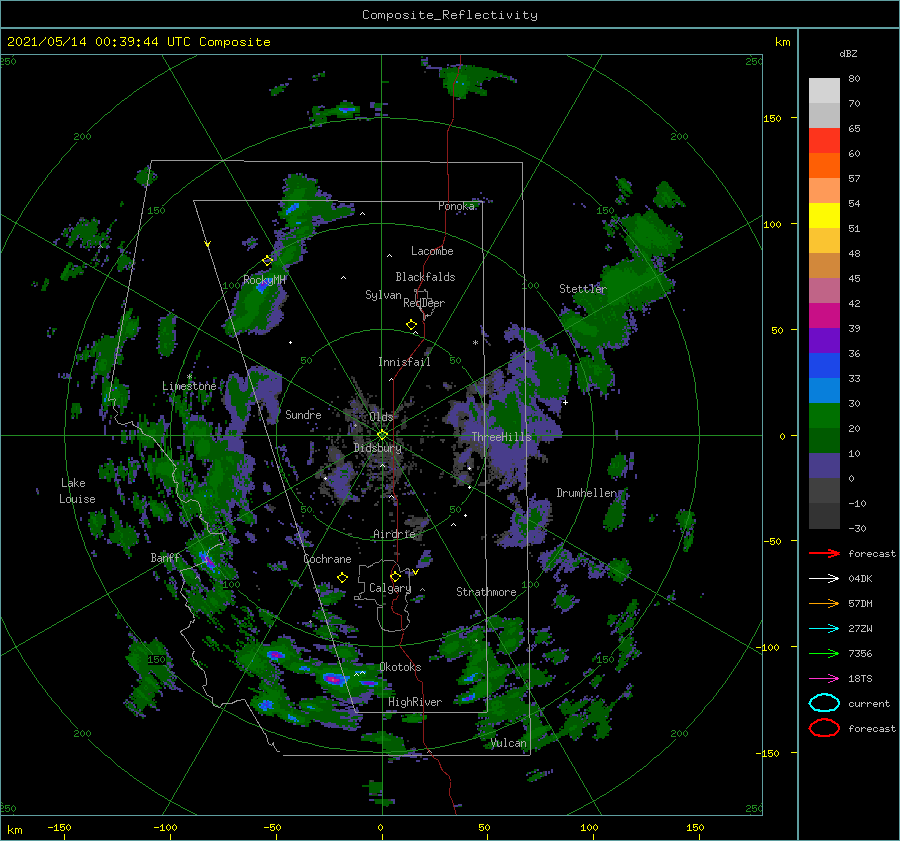Pick the slate-blue 10 dBZ color swatch
This screenshot has width=900, height=841.
click(824, 466)
